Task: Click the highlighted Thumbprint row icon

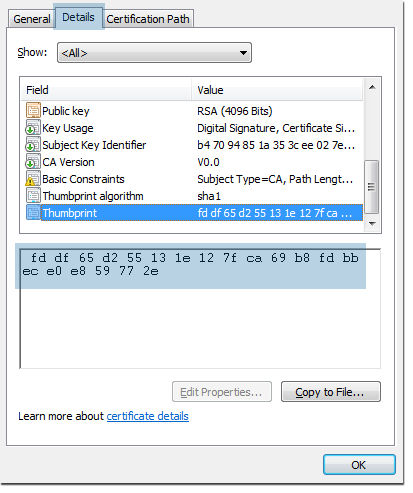Action: [x=33, y=213]
